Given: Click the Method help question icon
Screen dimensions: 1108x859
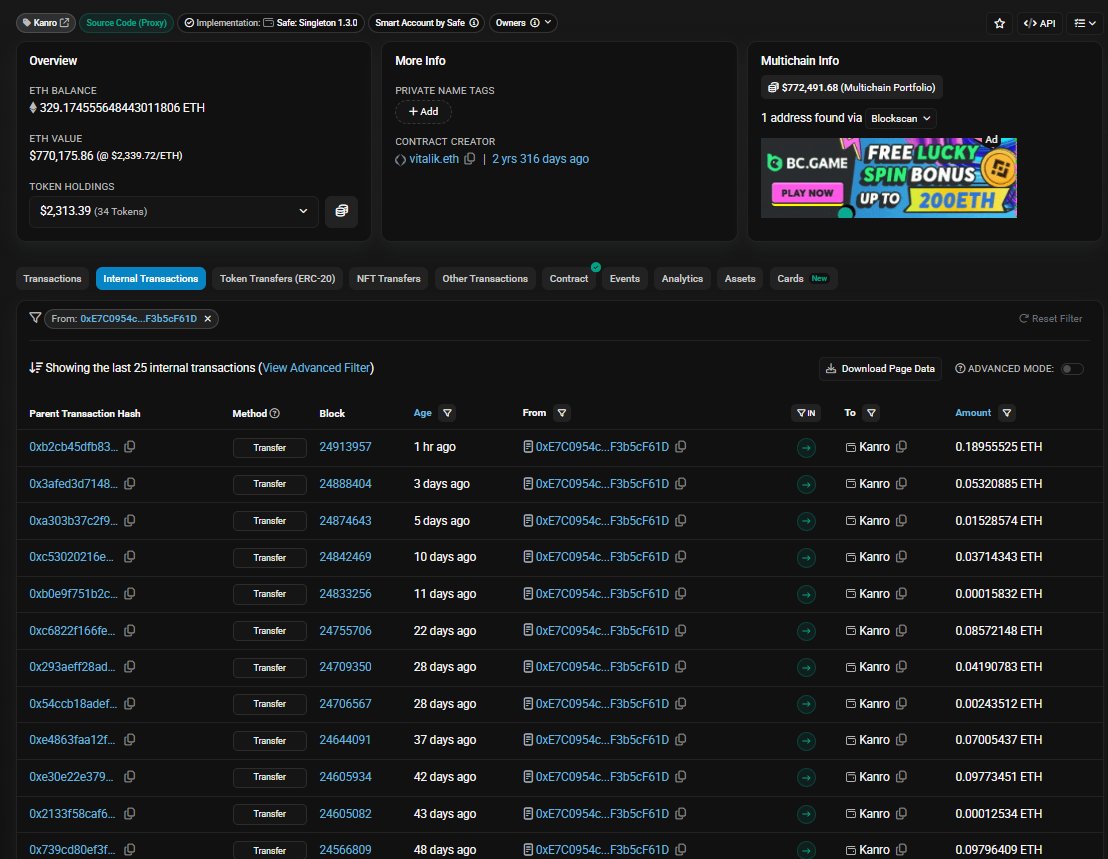Looking at the screenshot, I should coord(275,413).
